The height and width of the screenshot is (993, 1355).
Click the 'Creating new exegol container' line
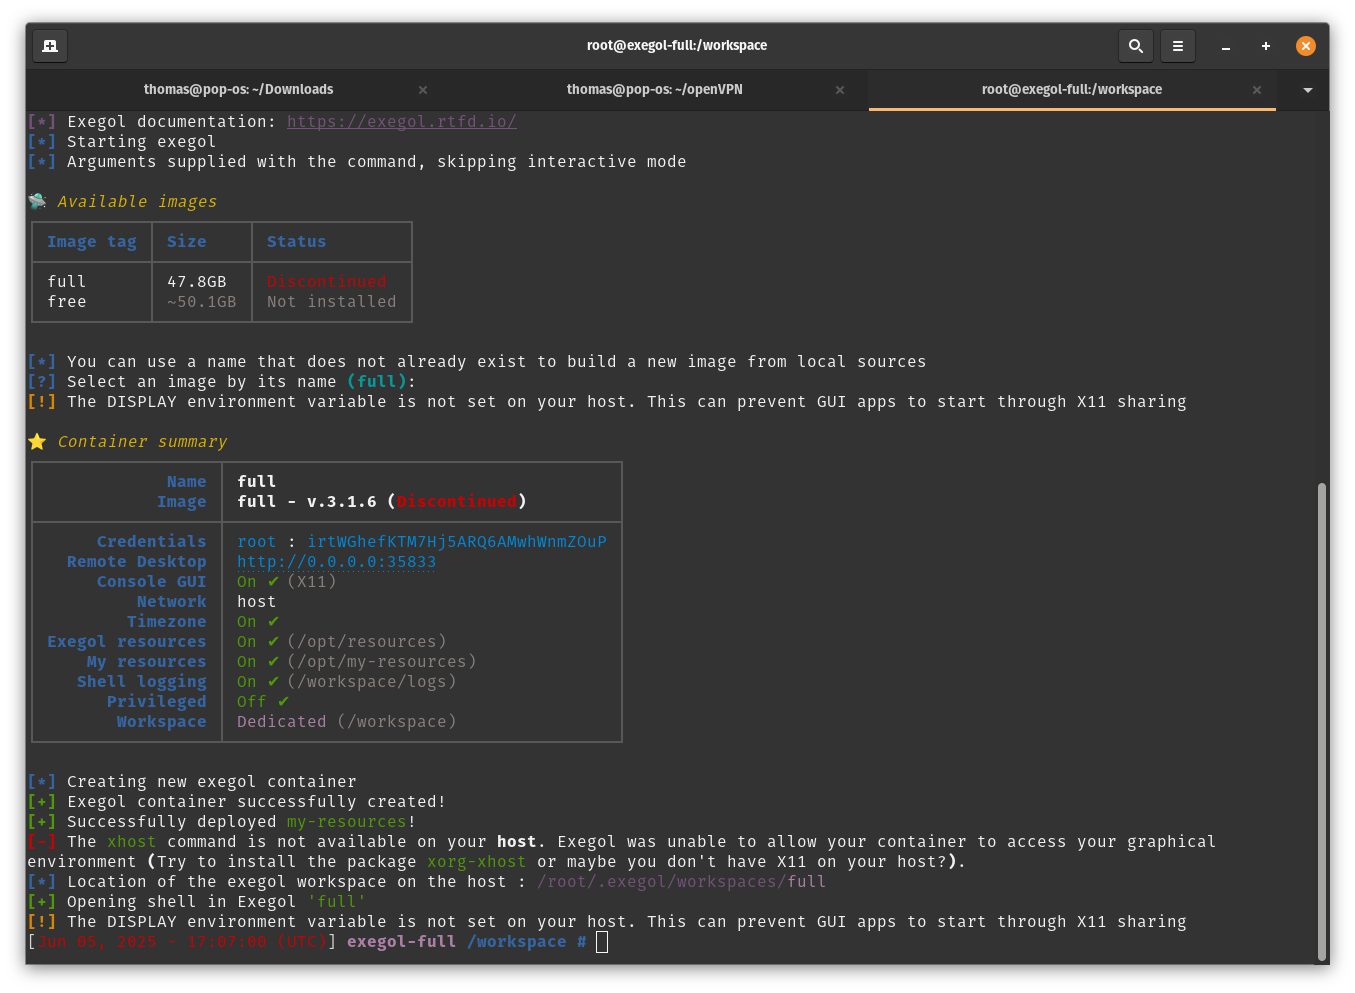212,782
